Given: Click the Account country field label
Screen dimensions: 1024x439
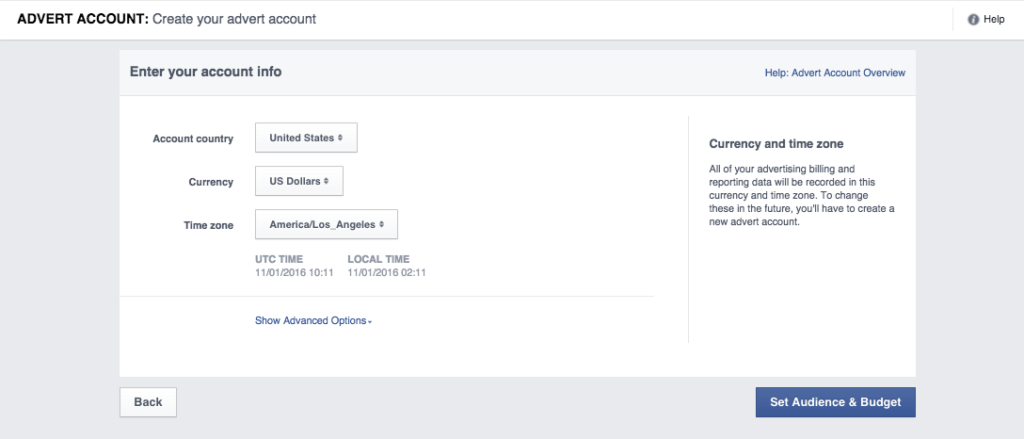Looking at the screenshot, I should click(x=193, y=139).
